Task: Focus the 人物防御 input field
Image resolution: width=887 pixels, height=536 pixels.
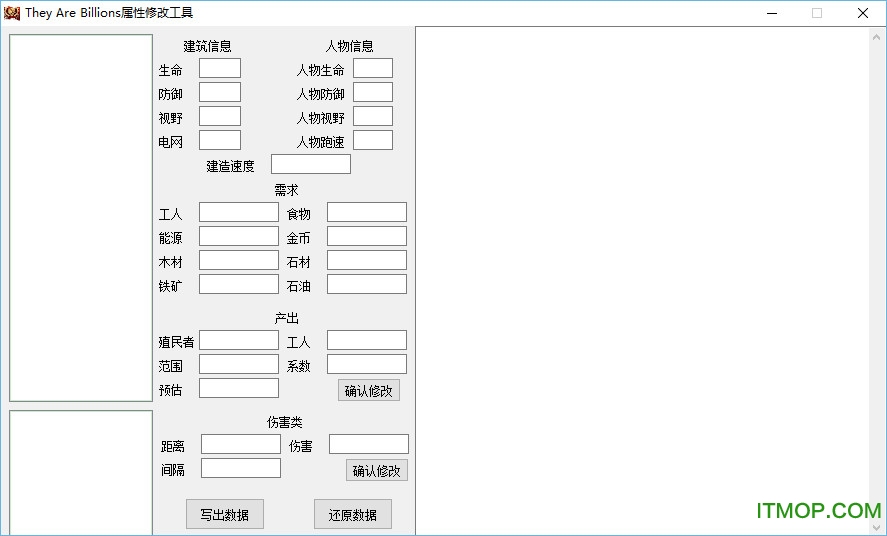Action: coord(373,92)
